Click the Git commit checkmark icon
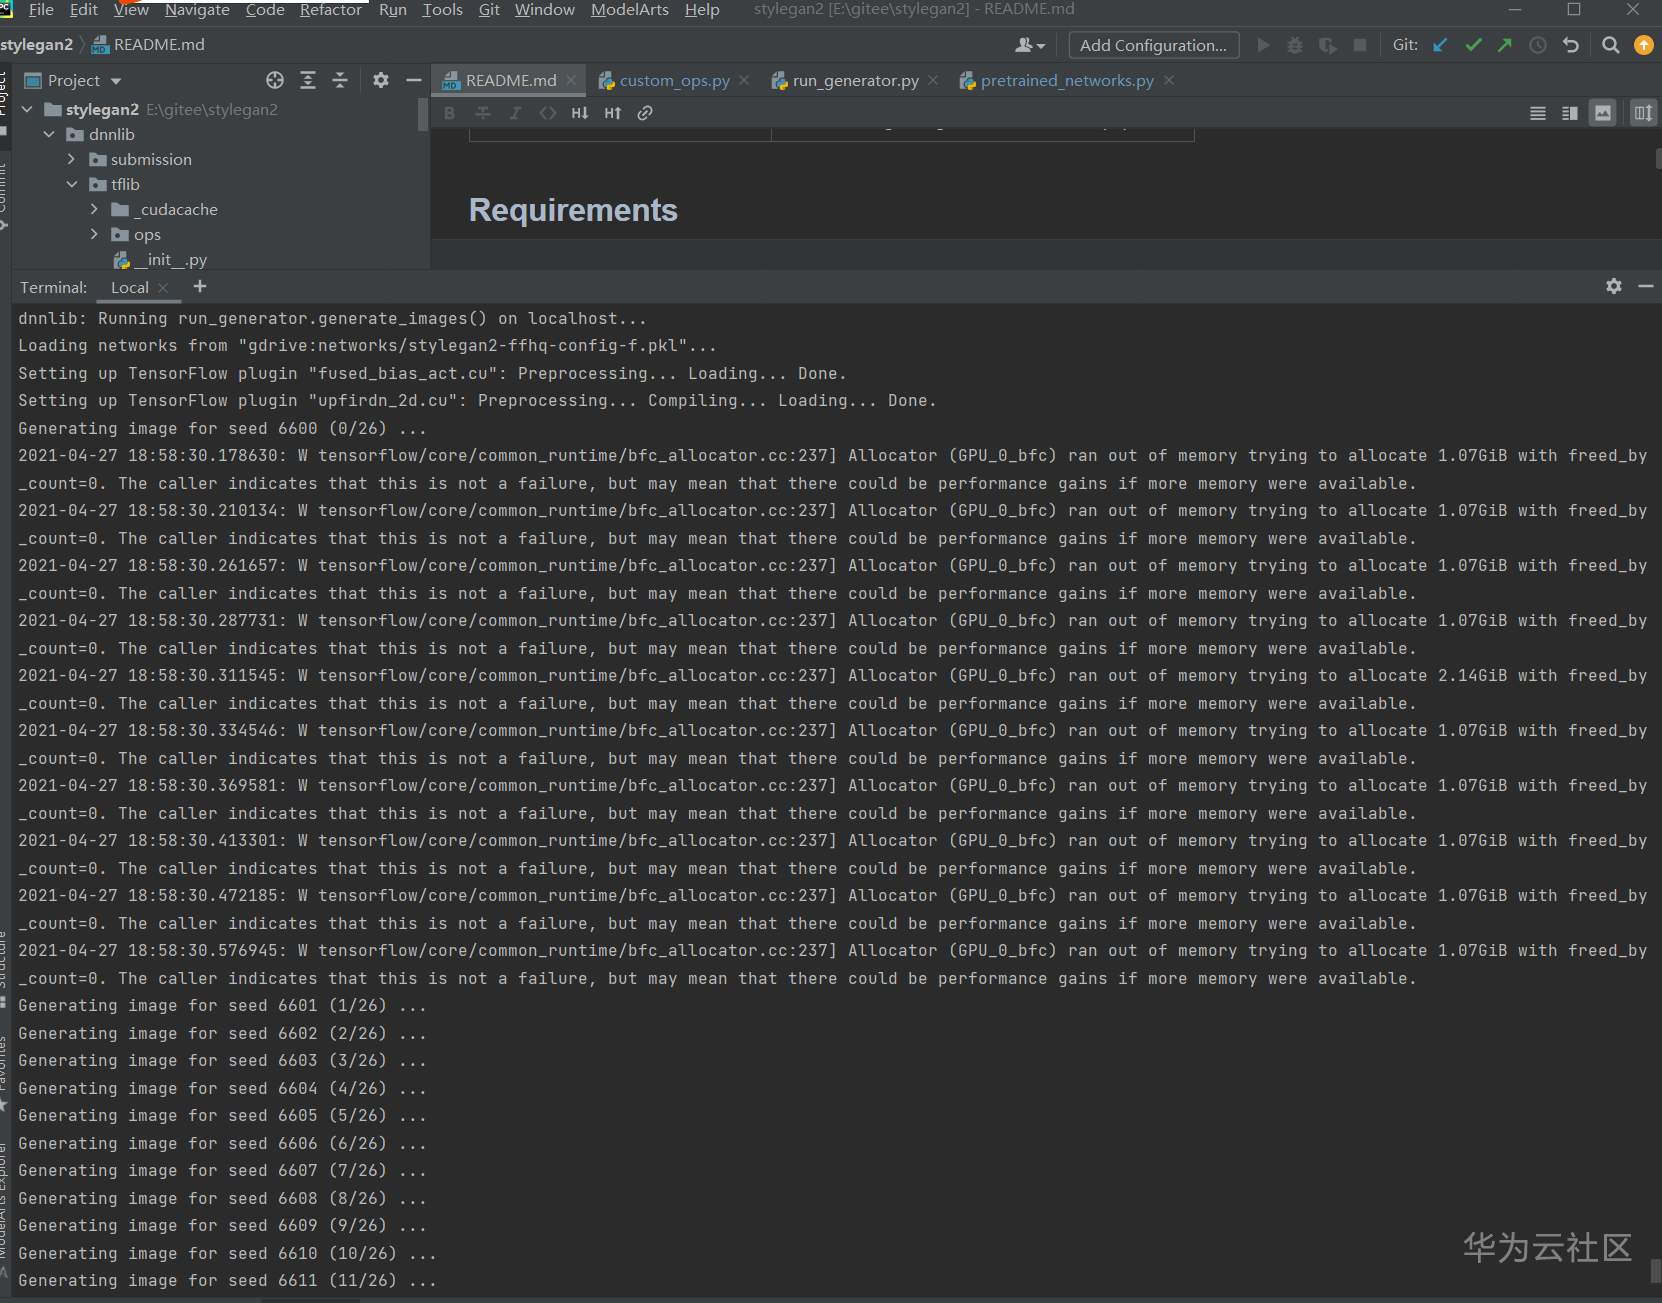The width and height of the screenshot is (1662, 1303). click(1473, 45)
